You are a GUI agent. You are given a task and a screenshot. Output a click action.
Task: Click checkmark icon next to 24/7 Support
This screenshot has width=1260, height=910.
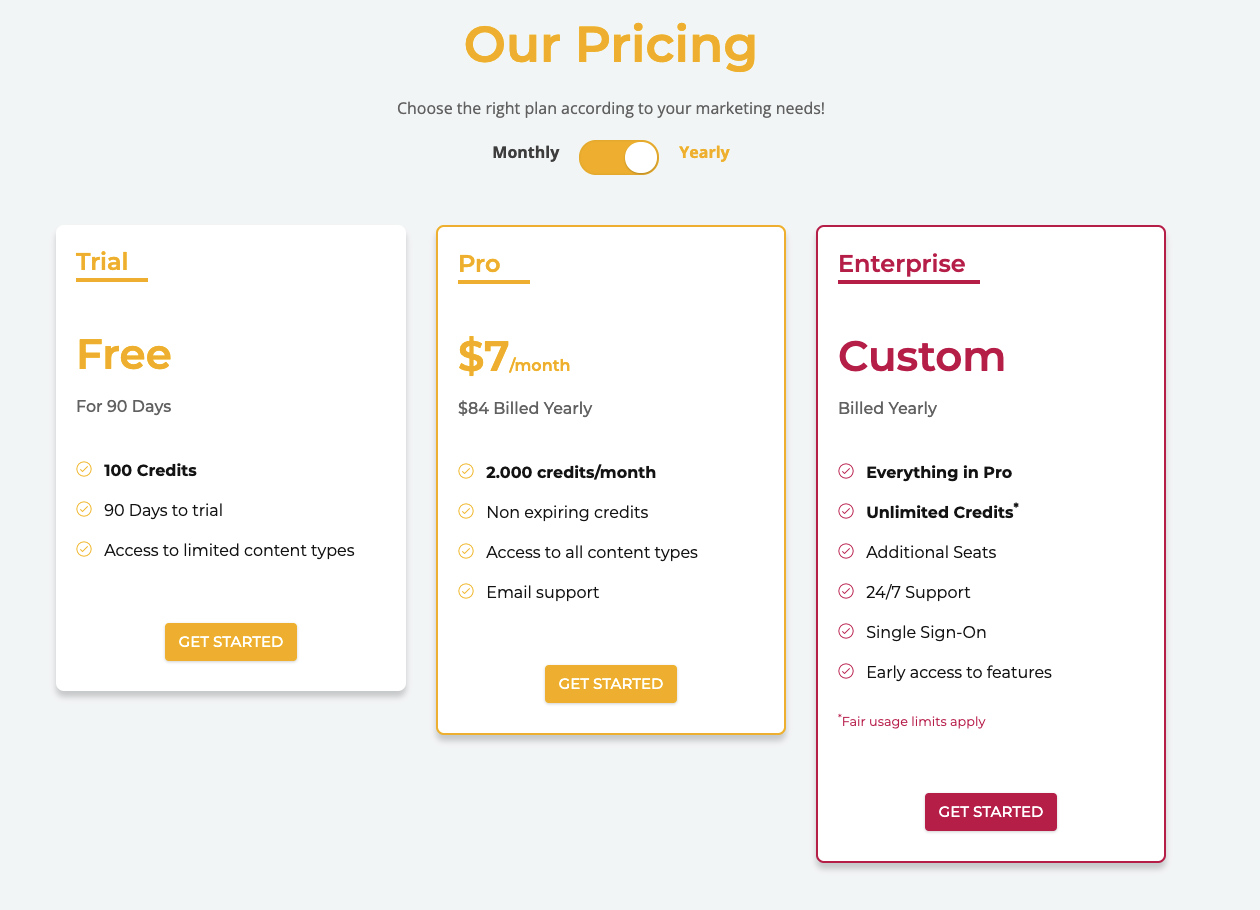(x=846, y=592)
